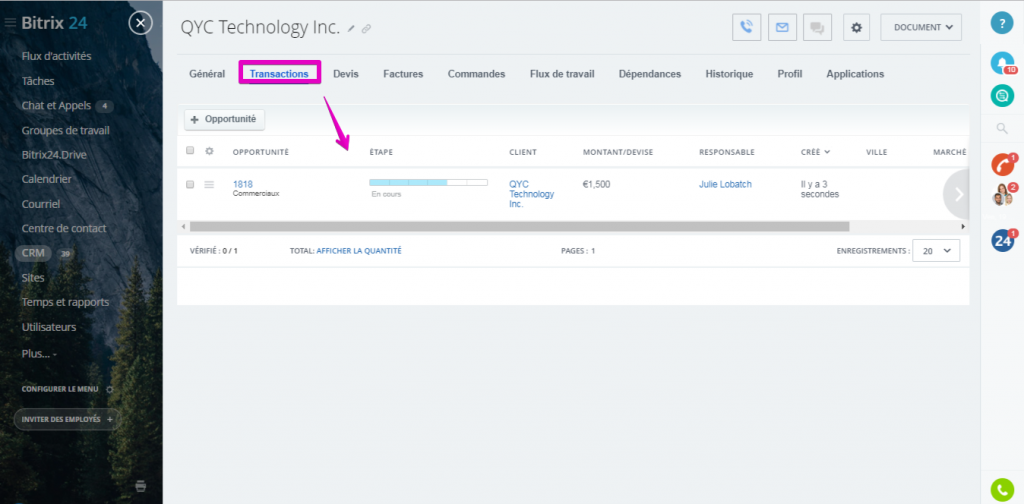This screenshot has height=504, width=1024.
Task: Select CRM in sidebar
Action: [x=33, y=253]
